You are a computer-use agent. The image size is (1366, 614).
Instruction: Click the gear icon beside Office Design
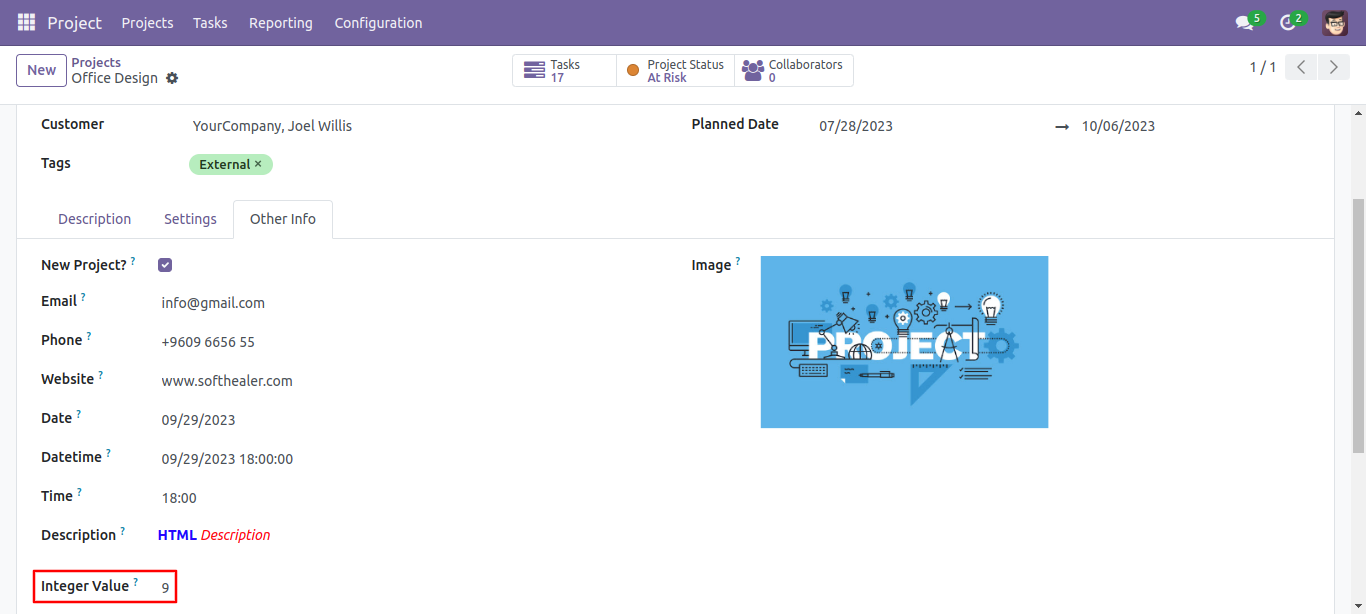[172, 78]
